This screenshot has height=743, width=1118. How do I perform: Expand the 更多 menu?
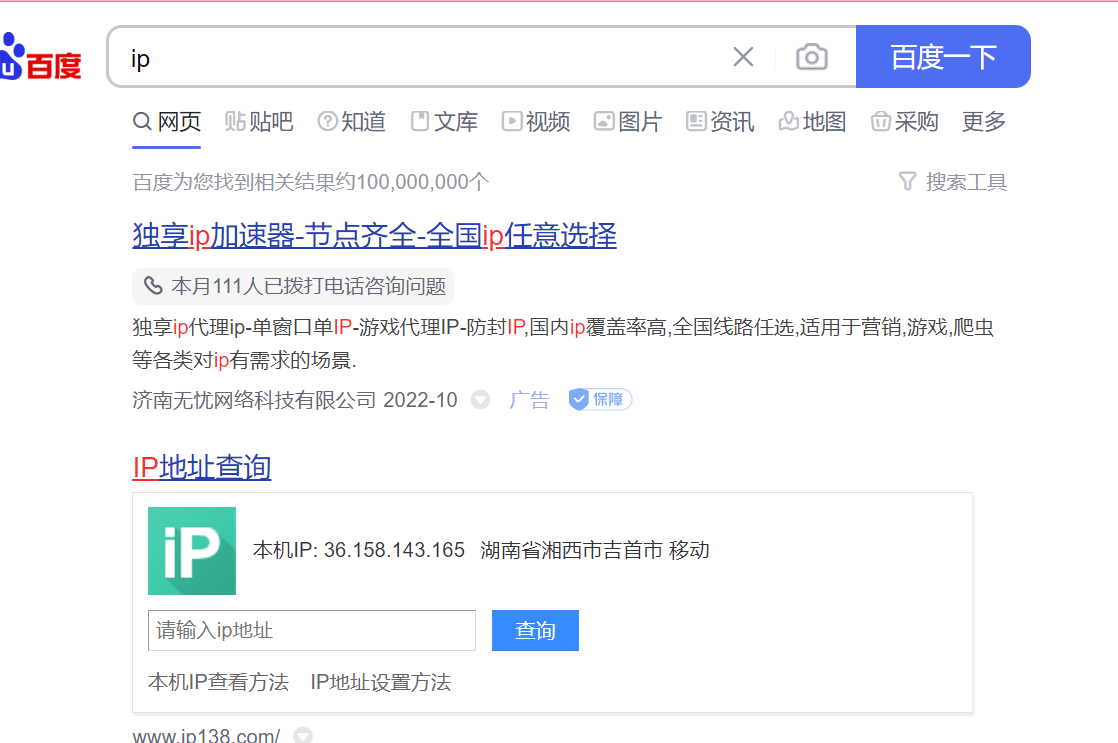coord(983,122)
